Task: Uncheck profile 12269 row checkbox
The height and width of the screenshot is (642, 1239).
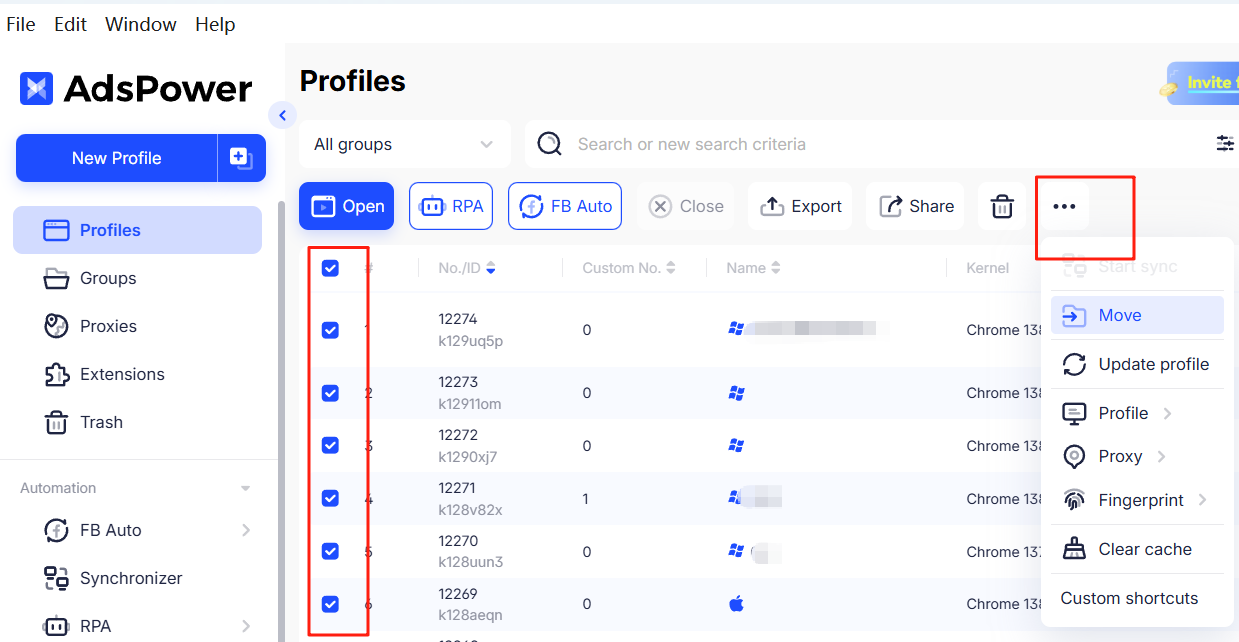Action: point(330,604)
